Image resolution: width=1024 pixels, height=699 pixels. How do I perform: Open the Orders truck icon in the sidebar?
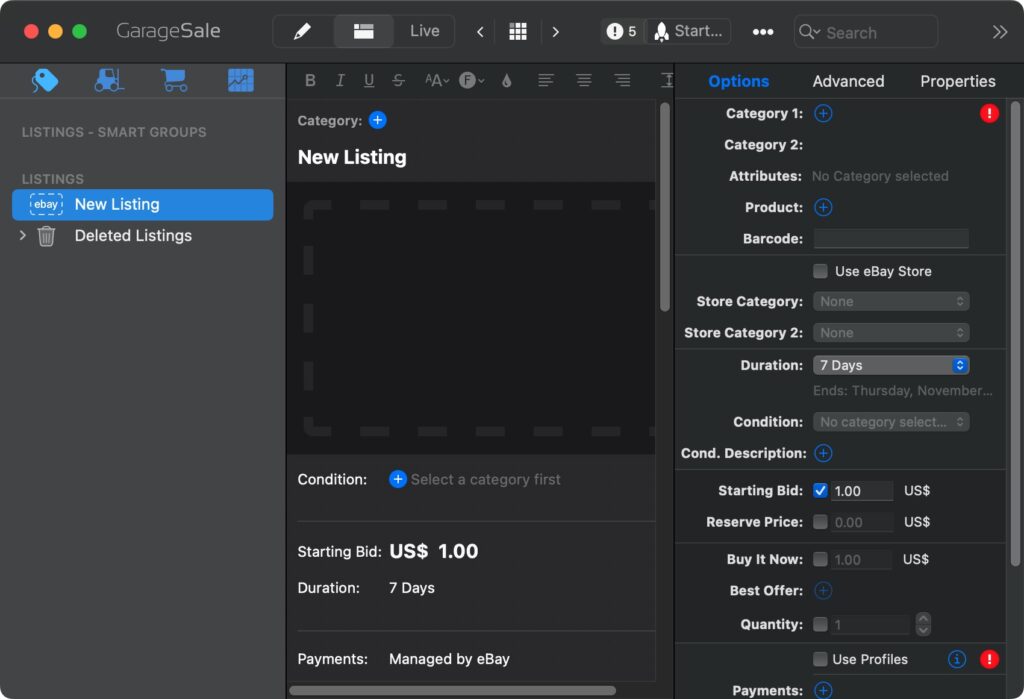(x=110, y=81)
